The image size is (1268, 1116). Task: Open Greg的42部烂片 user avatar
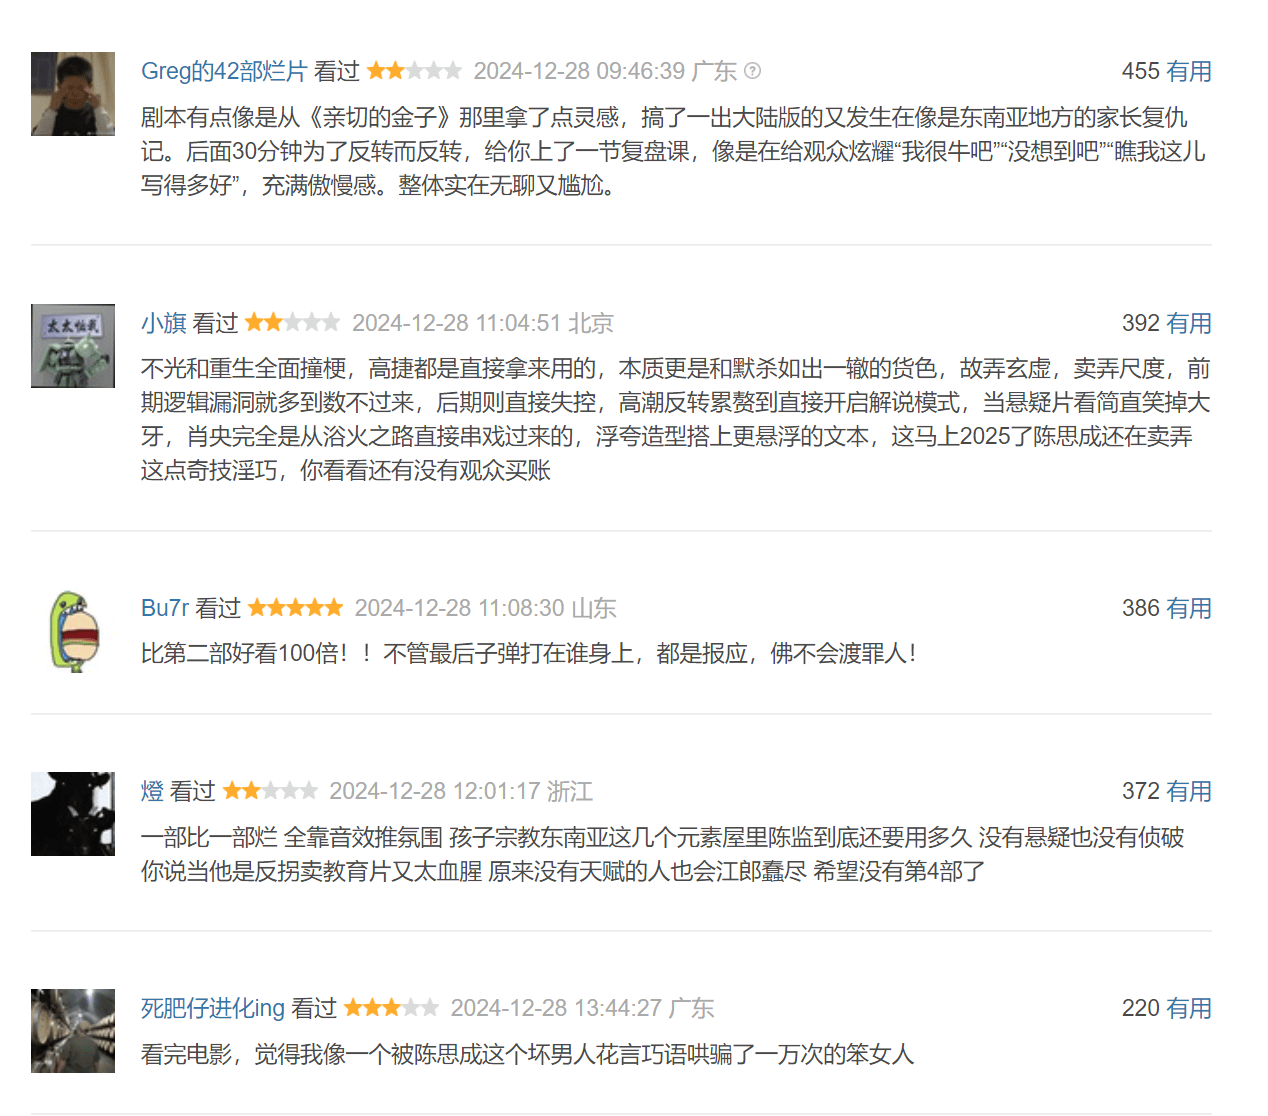pos(73,94)
